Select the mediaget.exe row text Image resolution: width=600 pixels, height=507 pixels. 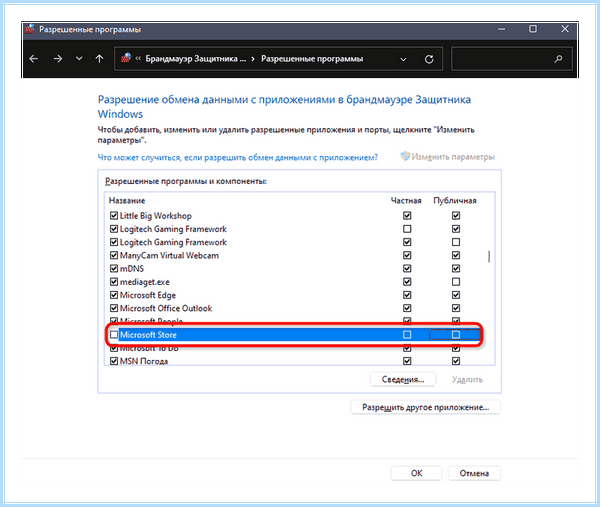coord(145,282)
